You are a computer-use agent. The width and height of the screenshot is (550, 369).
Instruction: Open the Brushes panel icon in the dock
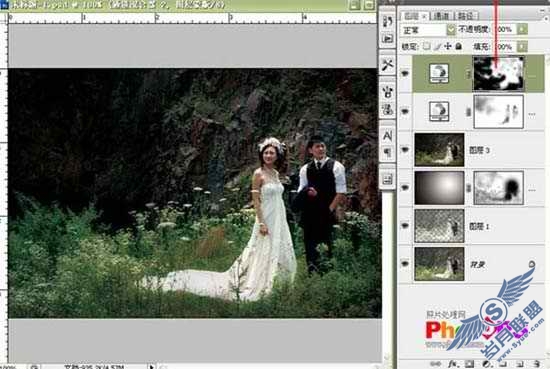(388, 92)
